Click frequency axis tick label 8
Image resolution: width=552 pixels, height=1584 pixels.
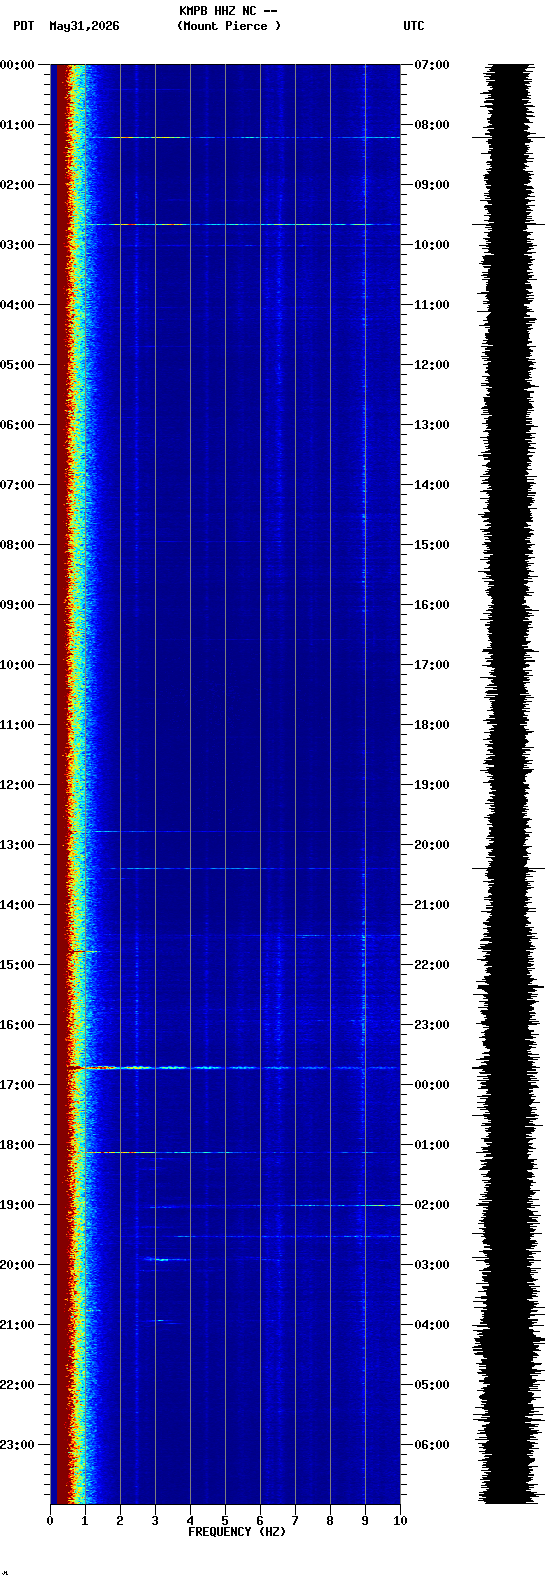point(330,1521)
